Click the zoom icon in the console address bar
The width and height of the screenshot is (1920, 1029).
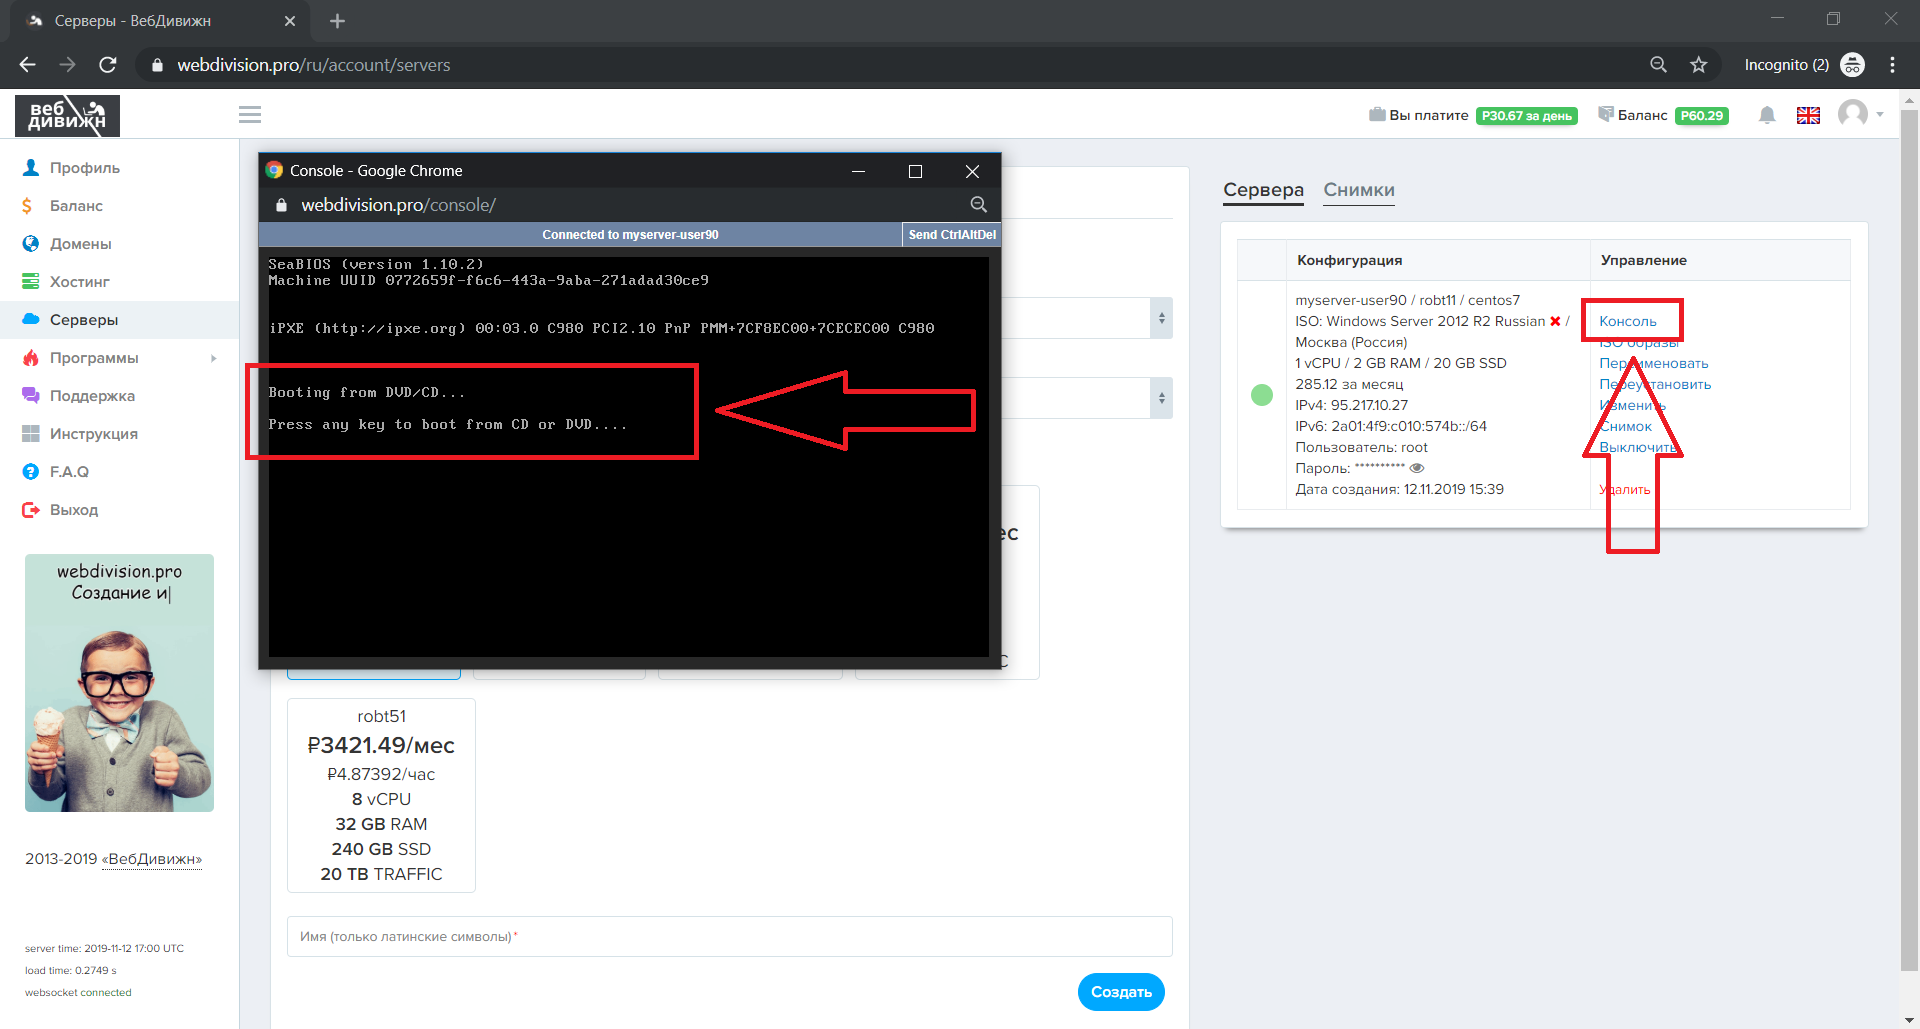pyautogui.click(x=978, y=205)
